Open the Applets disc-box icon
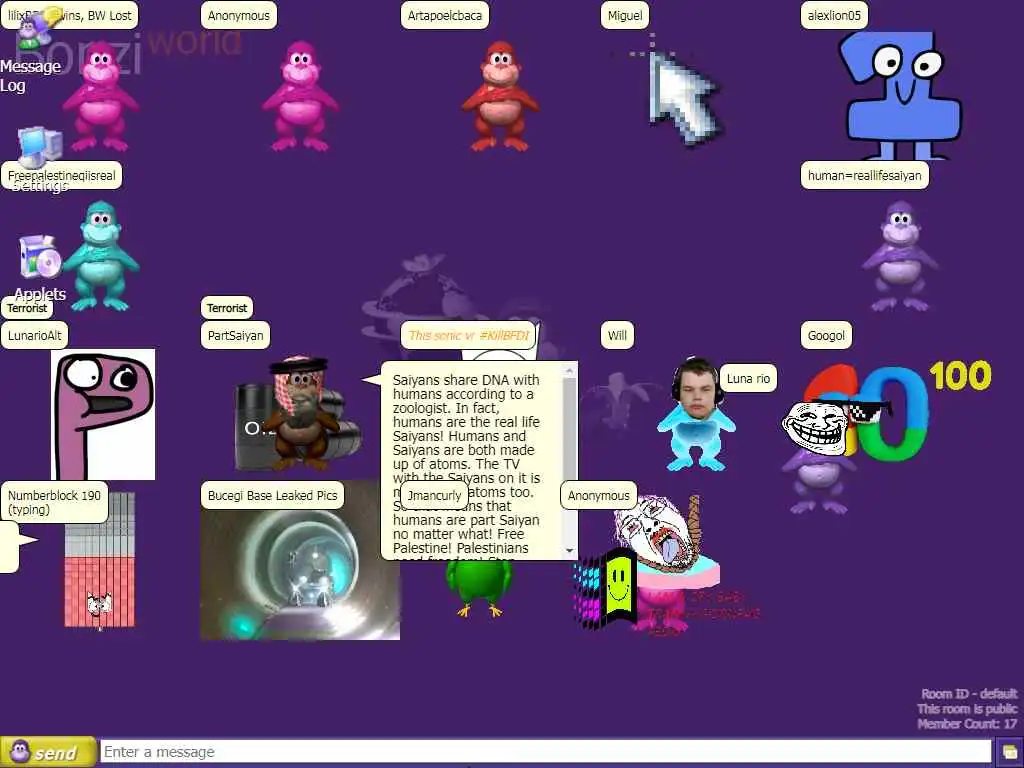This screenshot has height=768, width=1024. click(x=39, y=257)
